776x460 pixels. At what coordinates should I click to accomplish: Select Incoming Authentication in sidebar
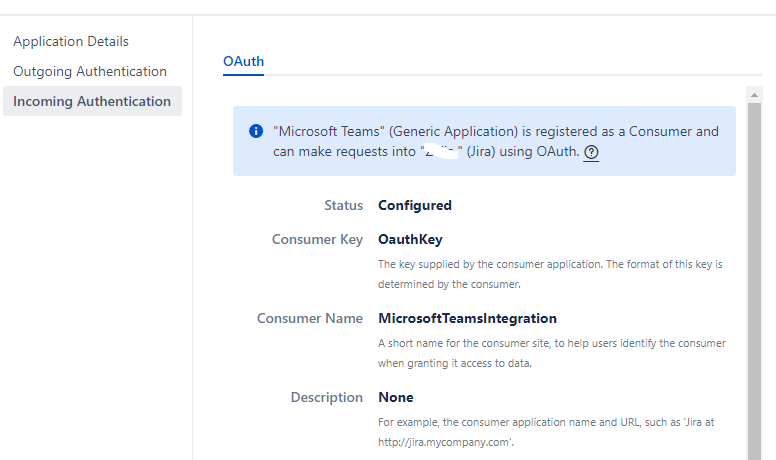pos(92,101)
